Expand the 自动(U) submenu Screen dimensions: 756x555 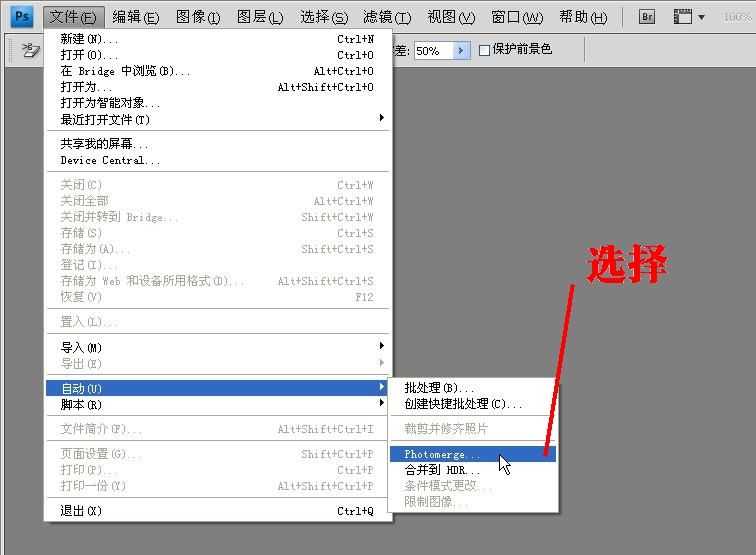[217, 388]
